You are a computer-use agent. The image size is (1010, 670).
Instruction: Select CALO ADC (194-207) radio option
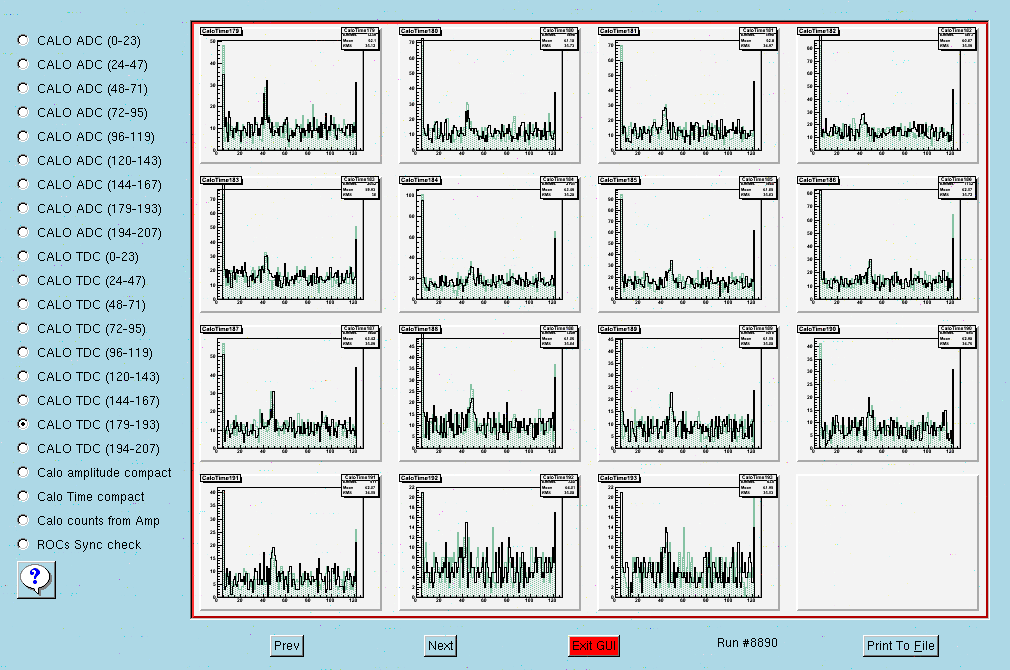click(x=23, y=232)
